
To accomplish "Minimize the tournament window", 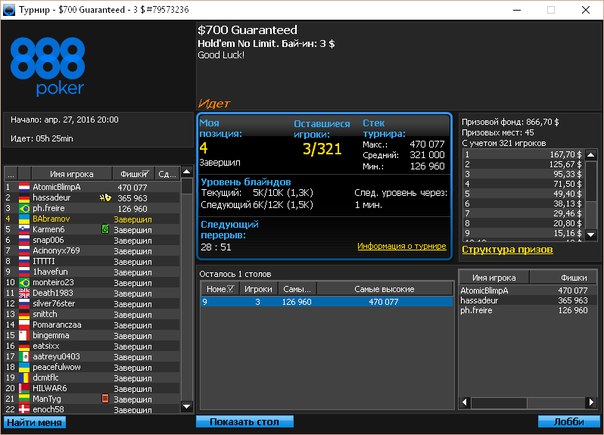I will [517, 10].
